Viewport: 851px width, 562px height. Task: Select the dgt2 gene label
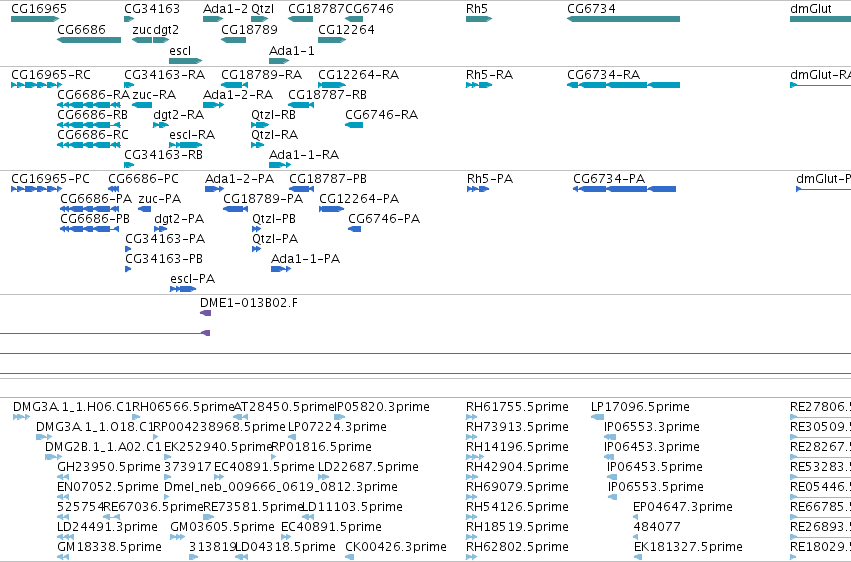point(166,30)
